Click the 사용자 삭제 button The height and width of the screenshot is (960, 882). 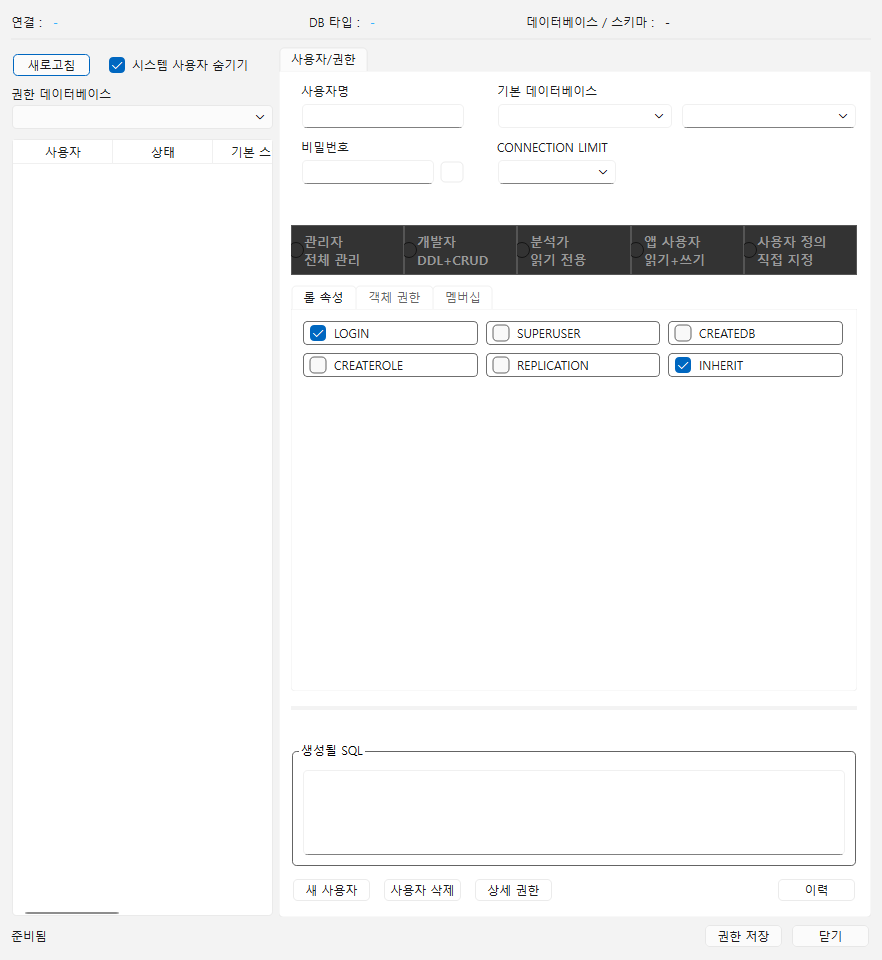[x=422, y=890]
